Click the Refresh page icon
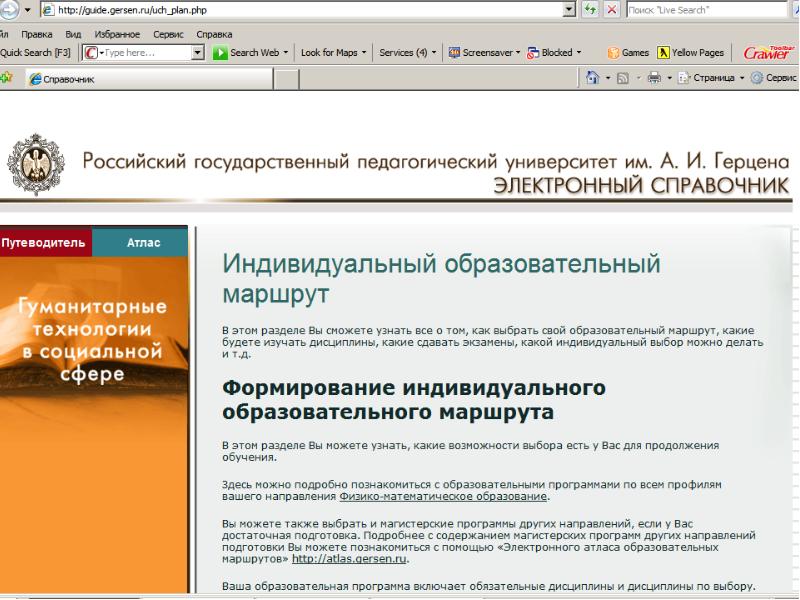800x600 pixels. (592, 9)
